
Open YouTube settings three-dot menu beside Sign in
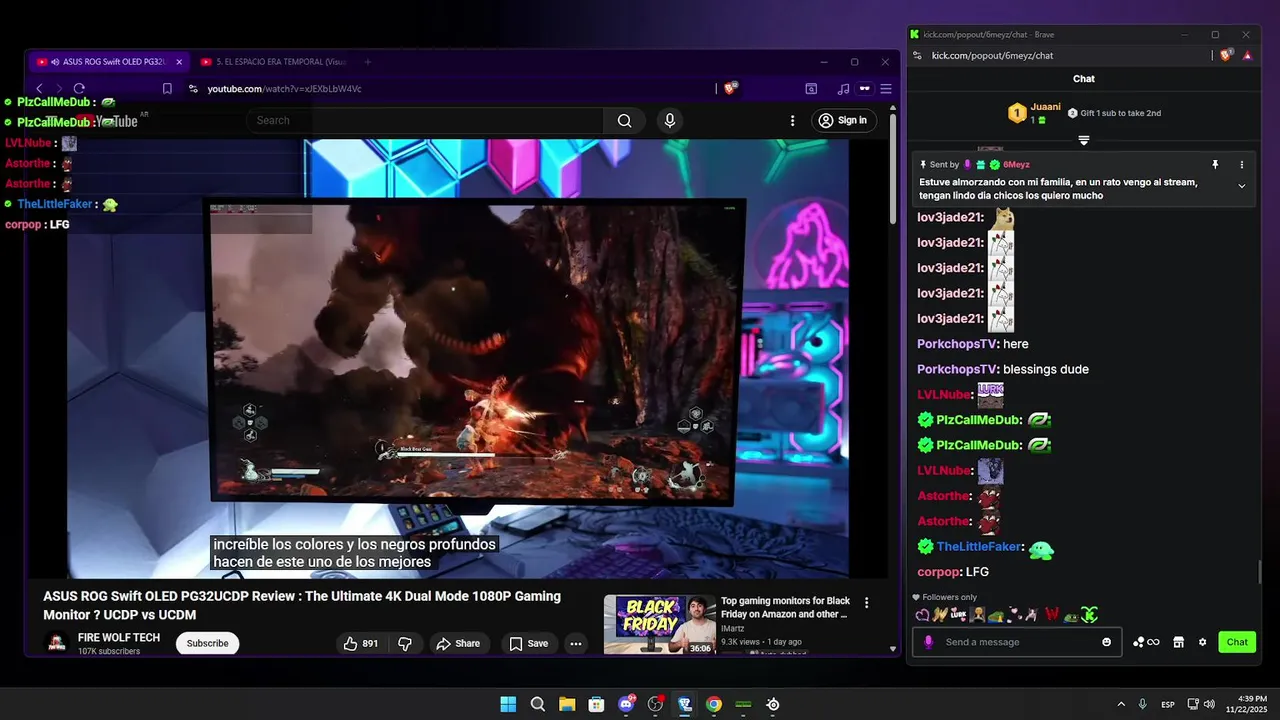tap(793, 120)
